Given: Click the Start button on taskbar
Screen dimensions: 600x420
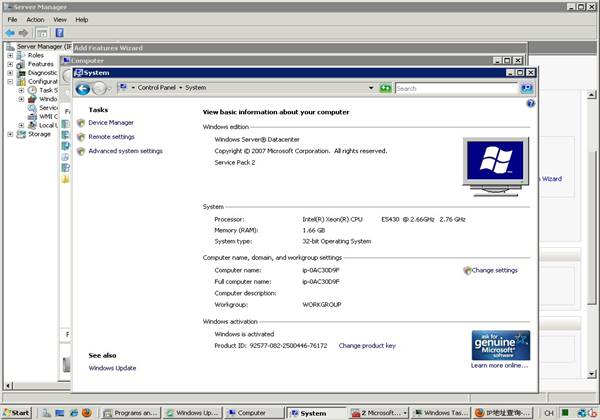Looking at the screenshot, I should click(x=17, y=412).
